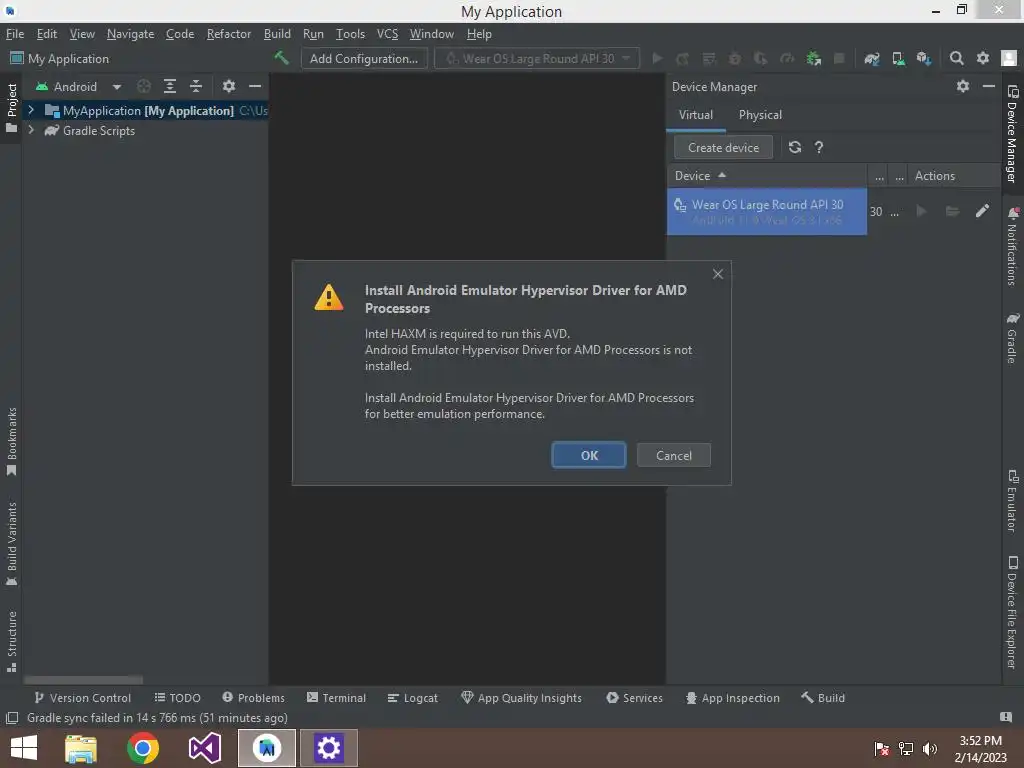Confirm the install dialog with OK
This screenshot has width=1024, height=768.
click(589, 455)
